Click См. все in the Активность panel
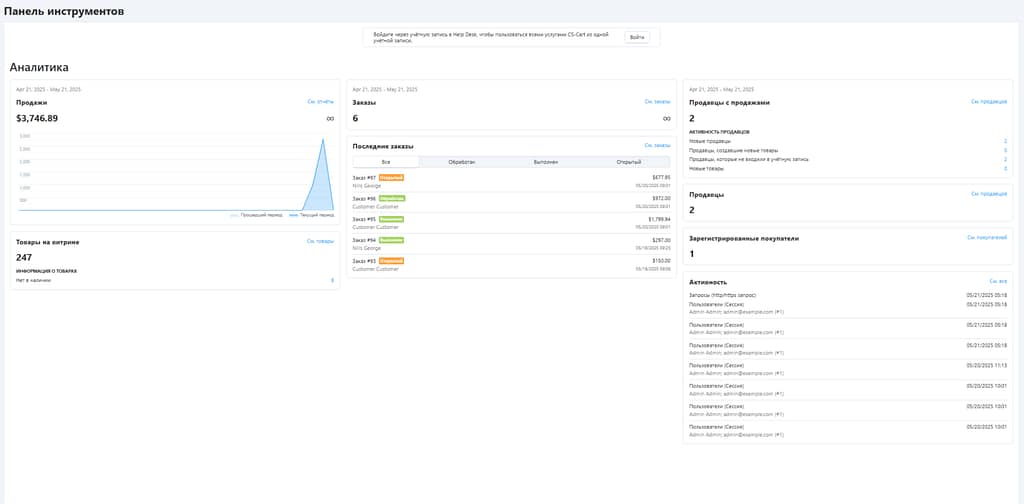The width and height of the screenshot is (1024, 504). (x=997, y=282)
